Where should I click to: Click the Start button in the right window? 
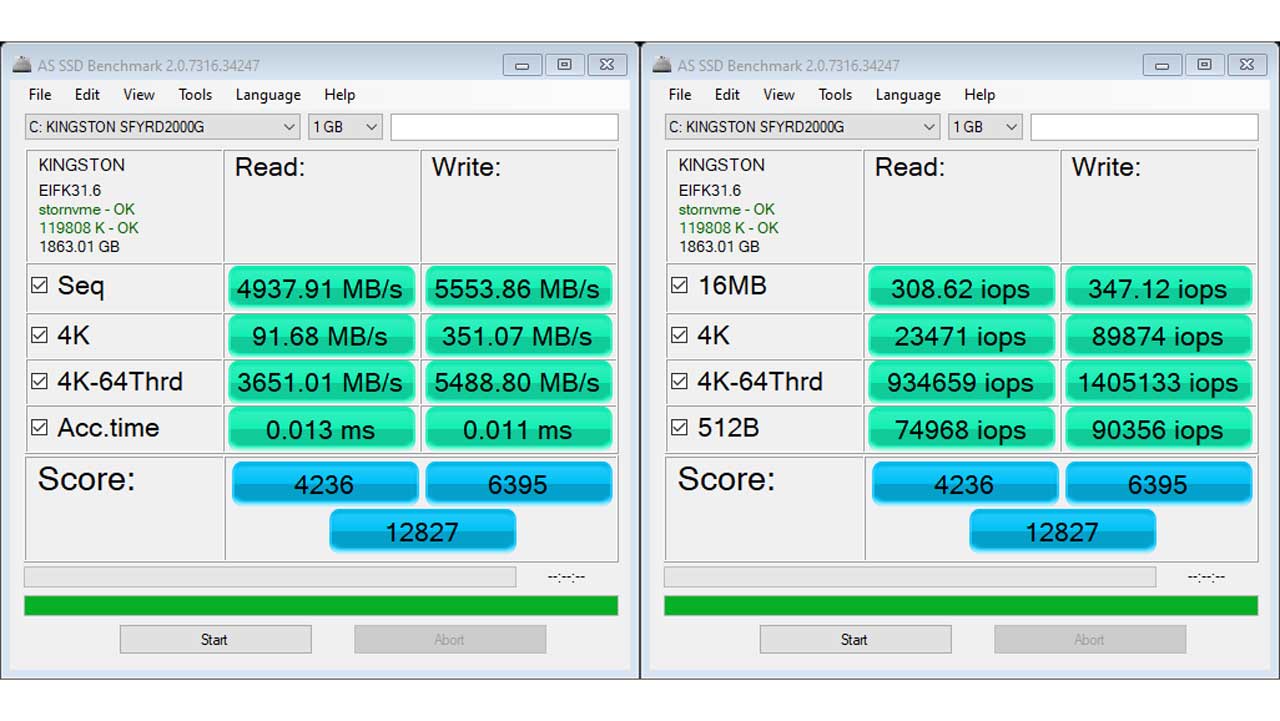(x=855, y=639)
